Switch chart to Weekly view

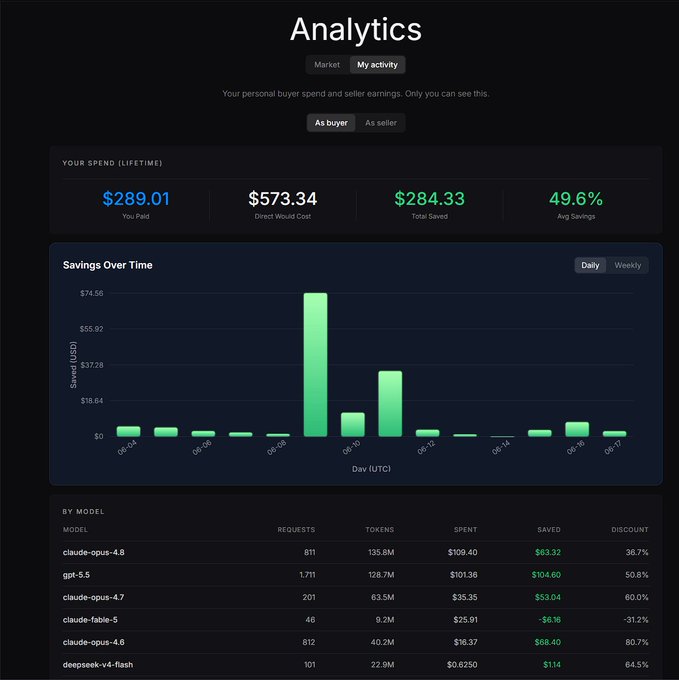627,265
